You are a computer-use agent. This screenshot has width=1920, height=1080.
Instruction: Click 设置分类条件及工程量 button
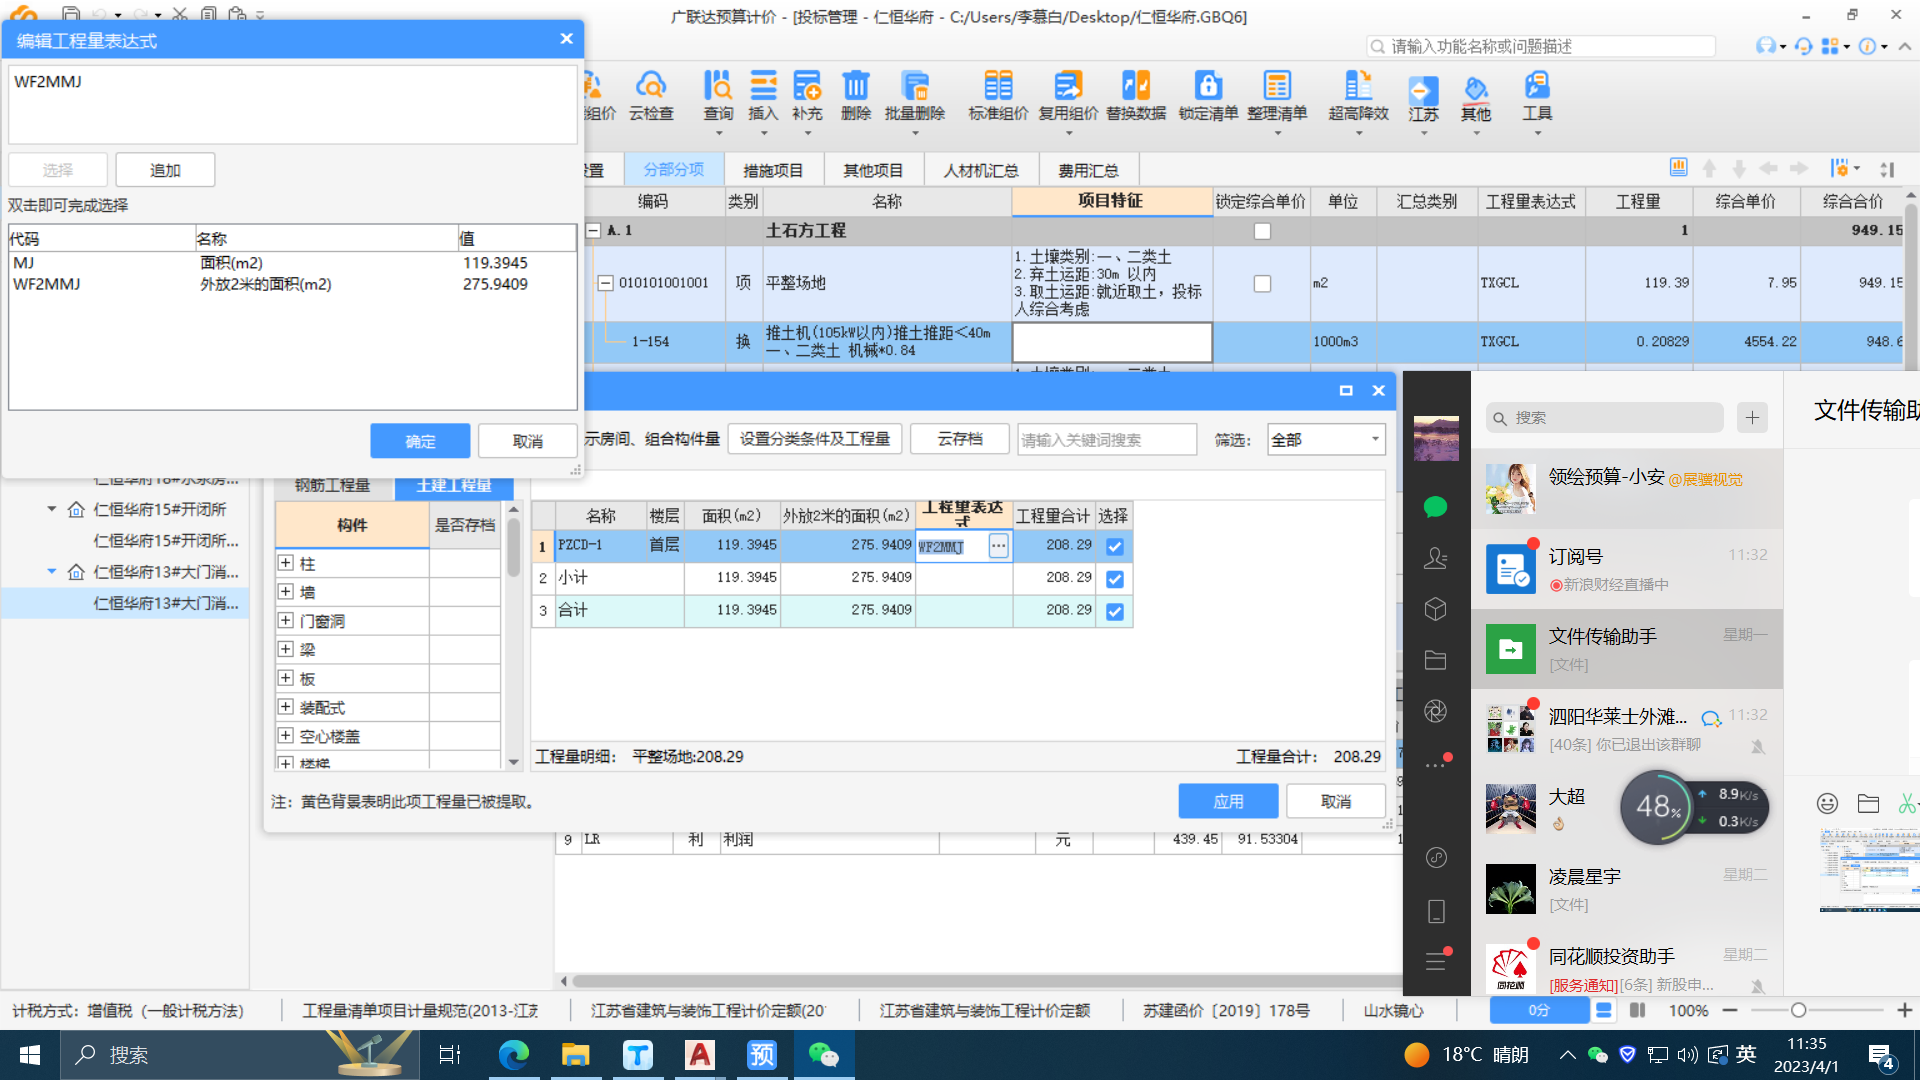(815, 439)
